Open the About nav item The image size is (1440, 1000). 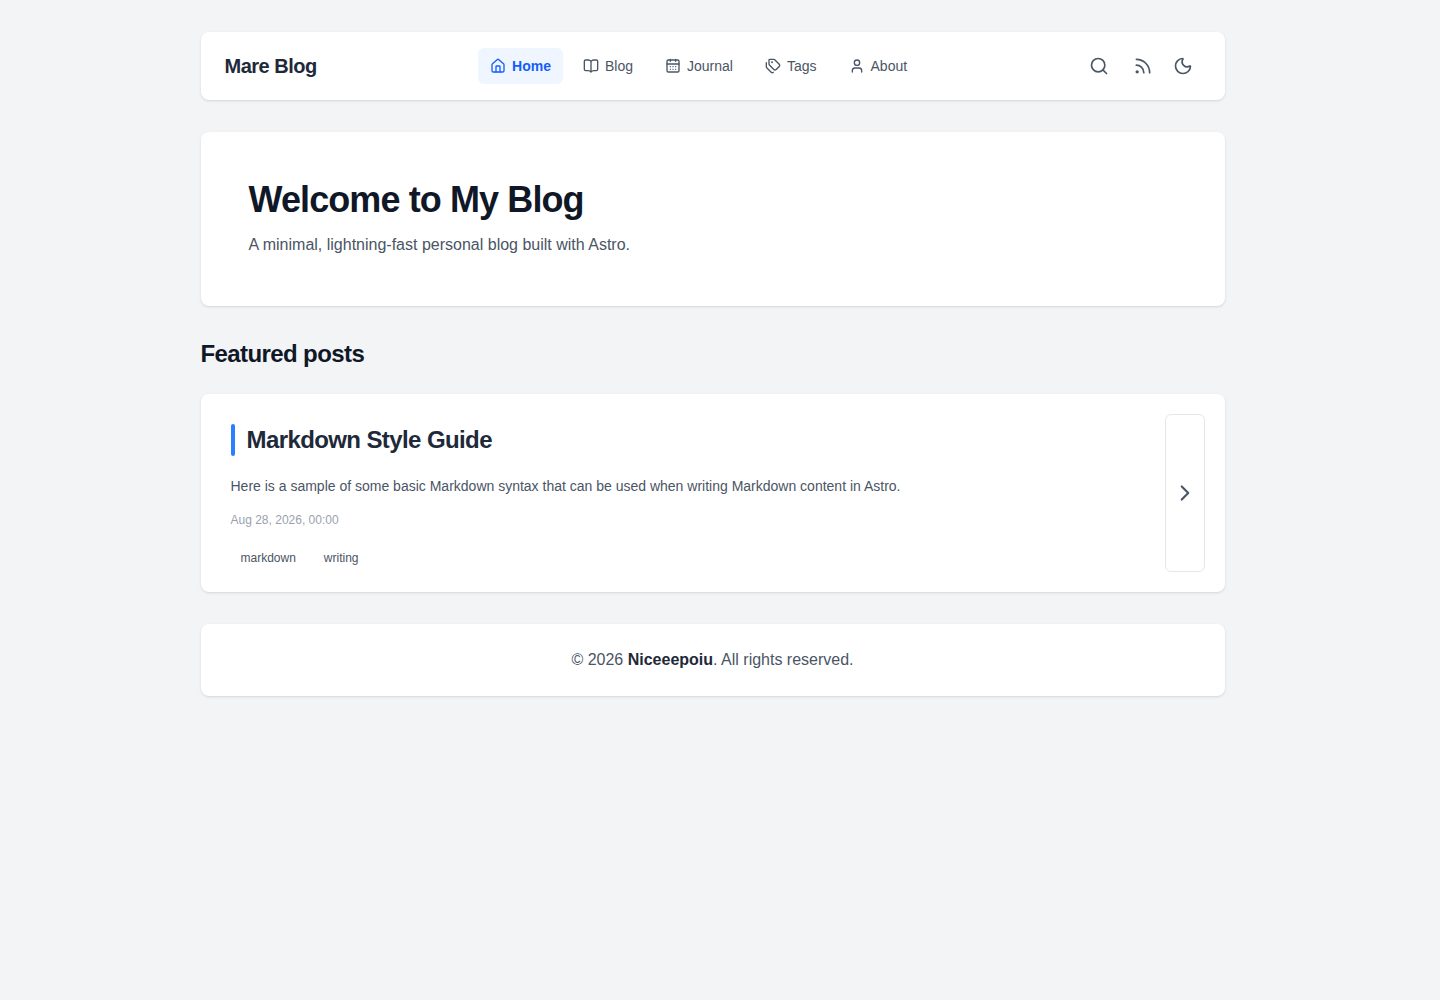pyautogui.click(x=878, y=66)
